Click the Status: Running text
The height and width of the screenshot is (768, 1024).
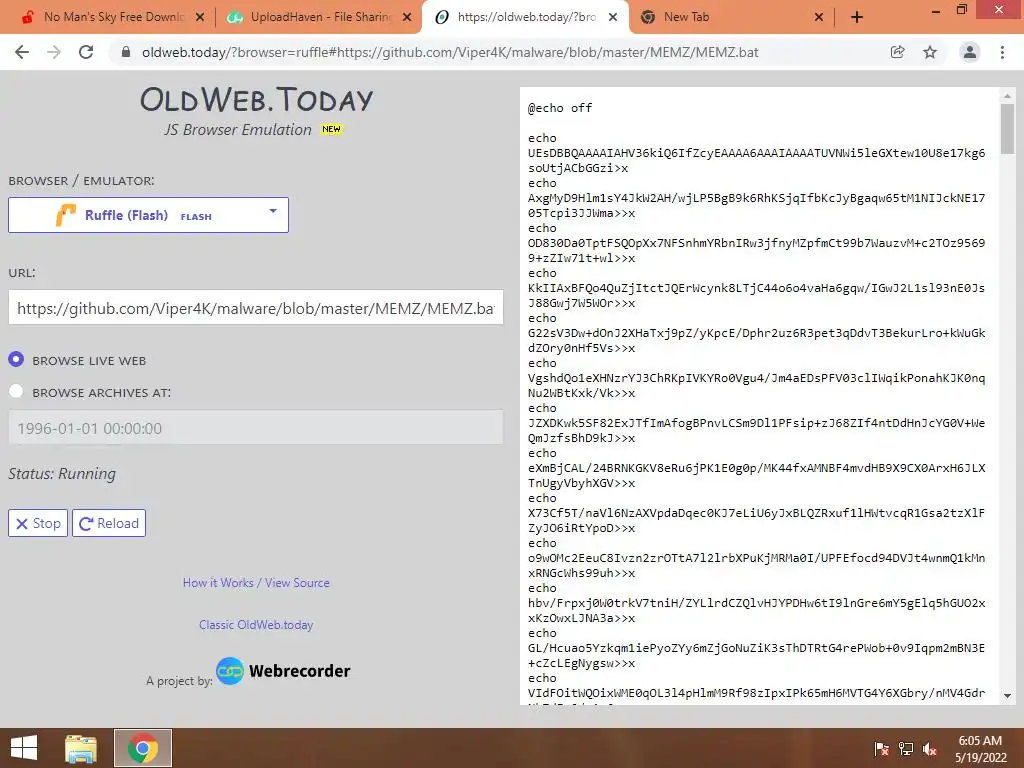click(x=62, y=473)
